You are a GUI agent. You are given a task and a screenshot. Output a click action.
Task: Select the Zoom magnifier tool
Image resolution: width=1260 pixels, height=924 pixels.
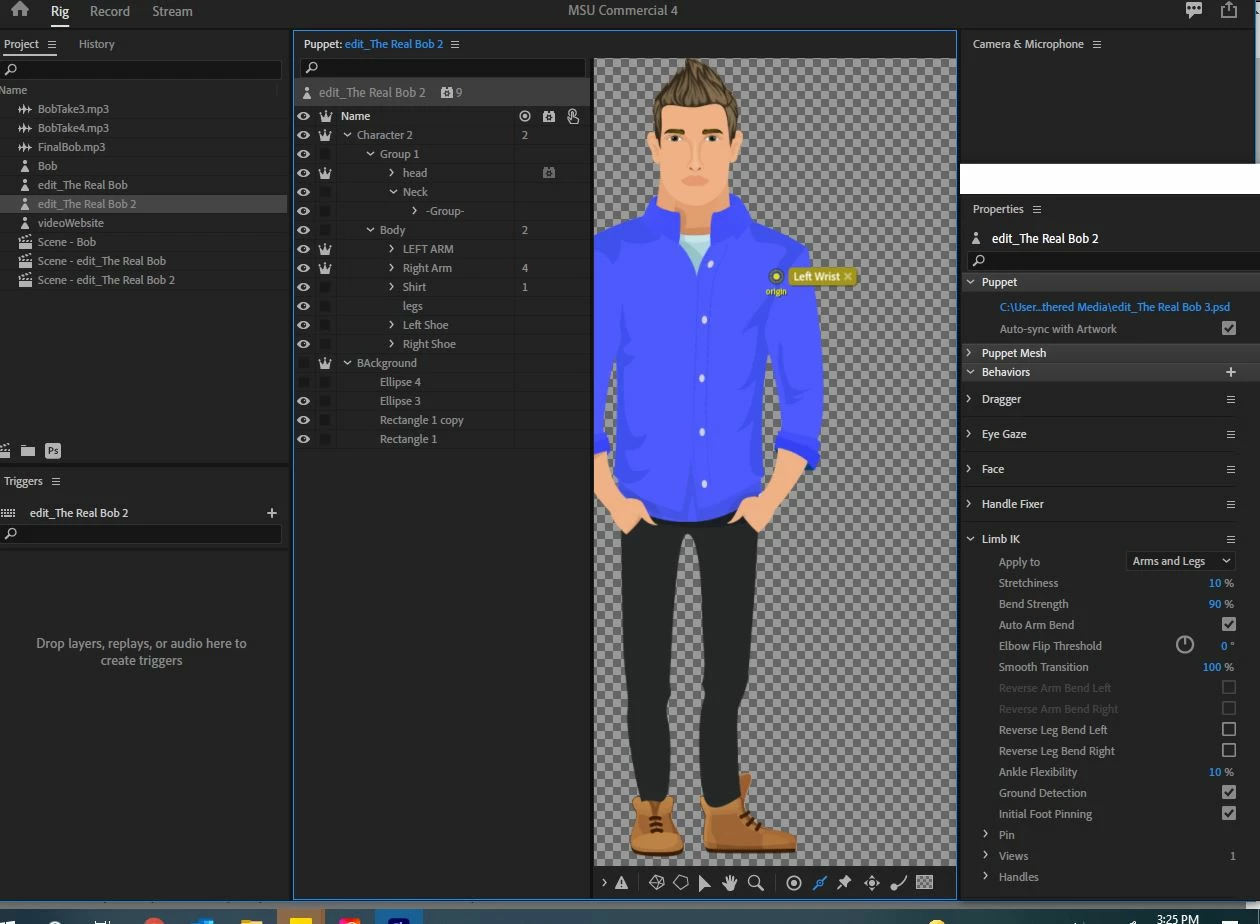756,883
